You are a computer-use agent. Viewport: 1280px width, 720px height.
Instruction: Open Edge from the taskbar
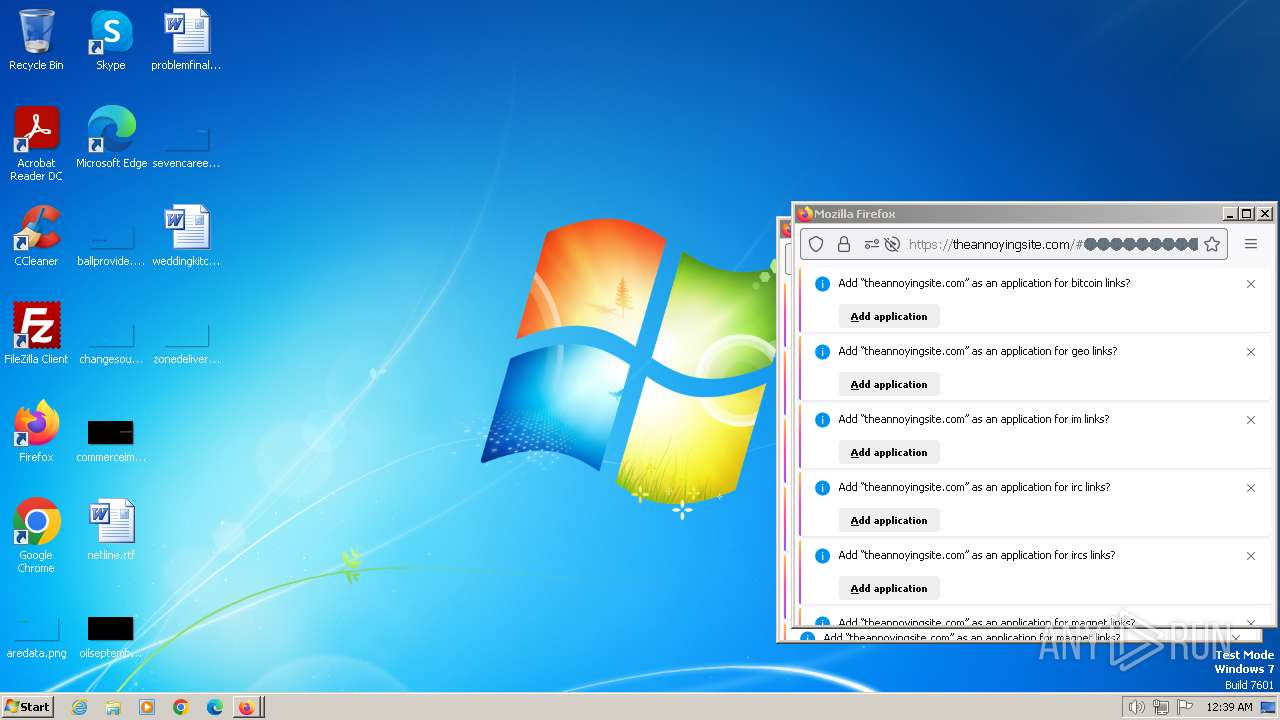tap(215, 707)
